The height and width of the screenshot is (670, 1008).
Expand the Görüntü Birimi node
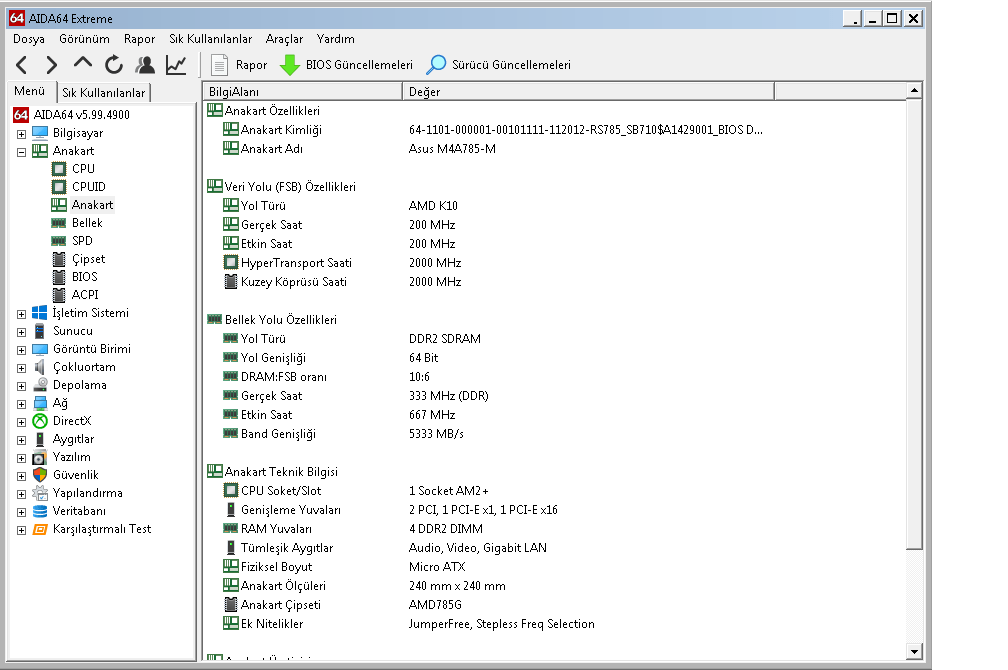click(21, 350)
